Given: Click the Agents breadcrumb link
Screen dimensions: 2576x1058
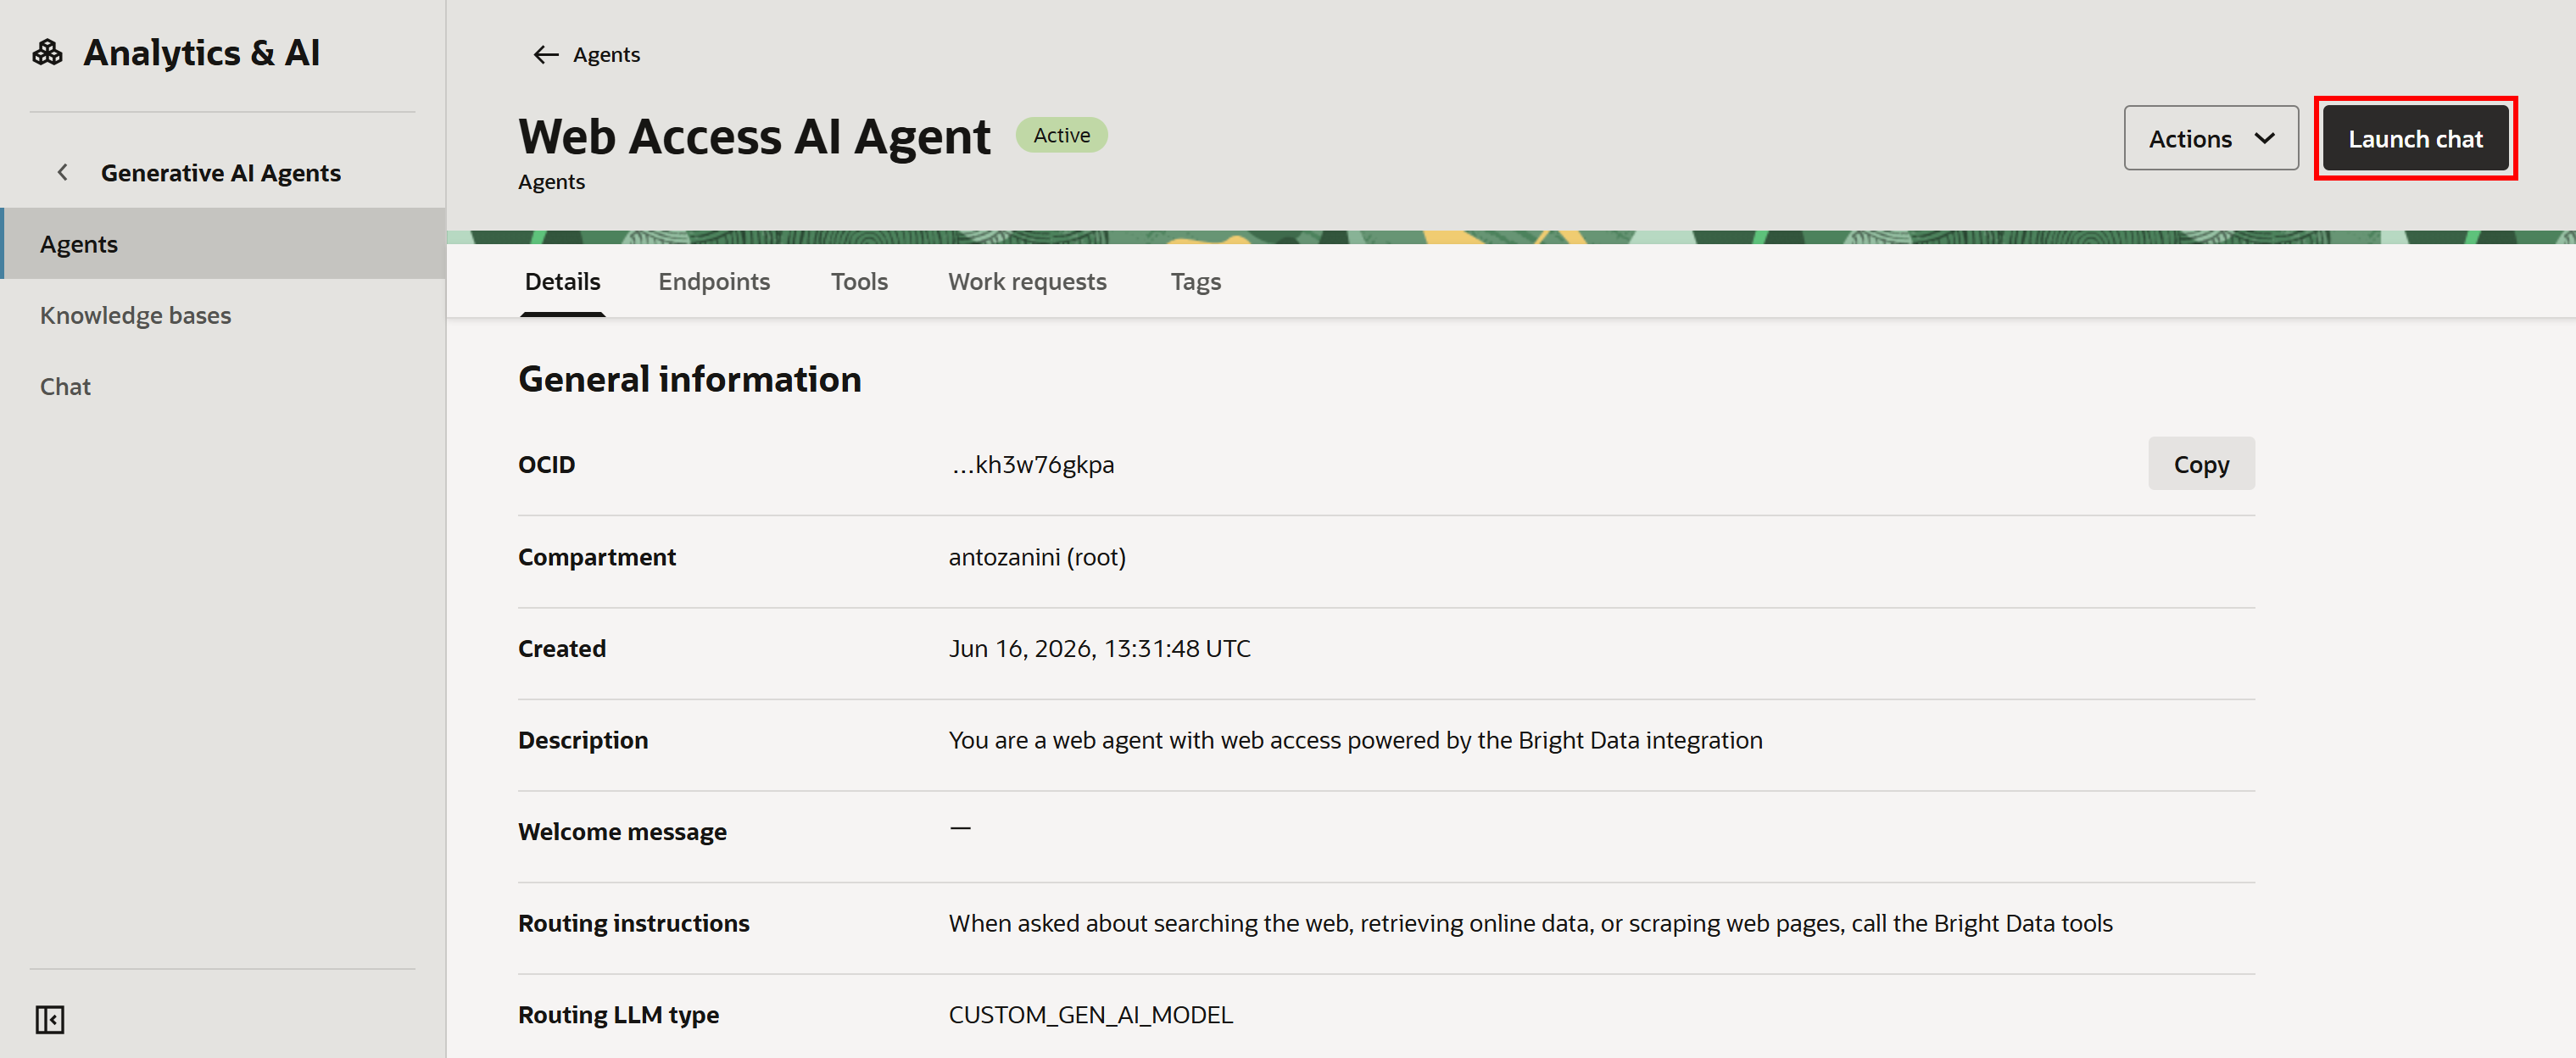Looking at the screenshot, I should tap(606, 55).
